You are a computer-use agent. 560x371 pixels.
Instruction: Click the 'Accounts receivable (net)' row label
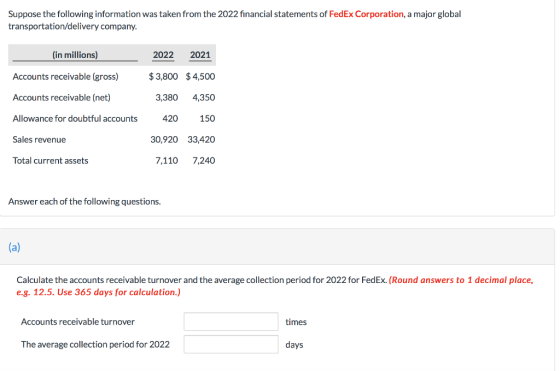coord(61,97)
